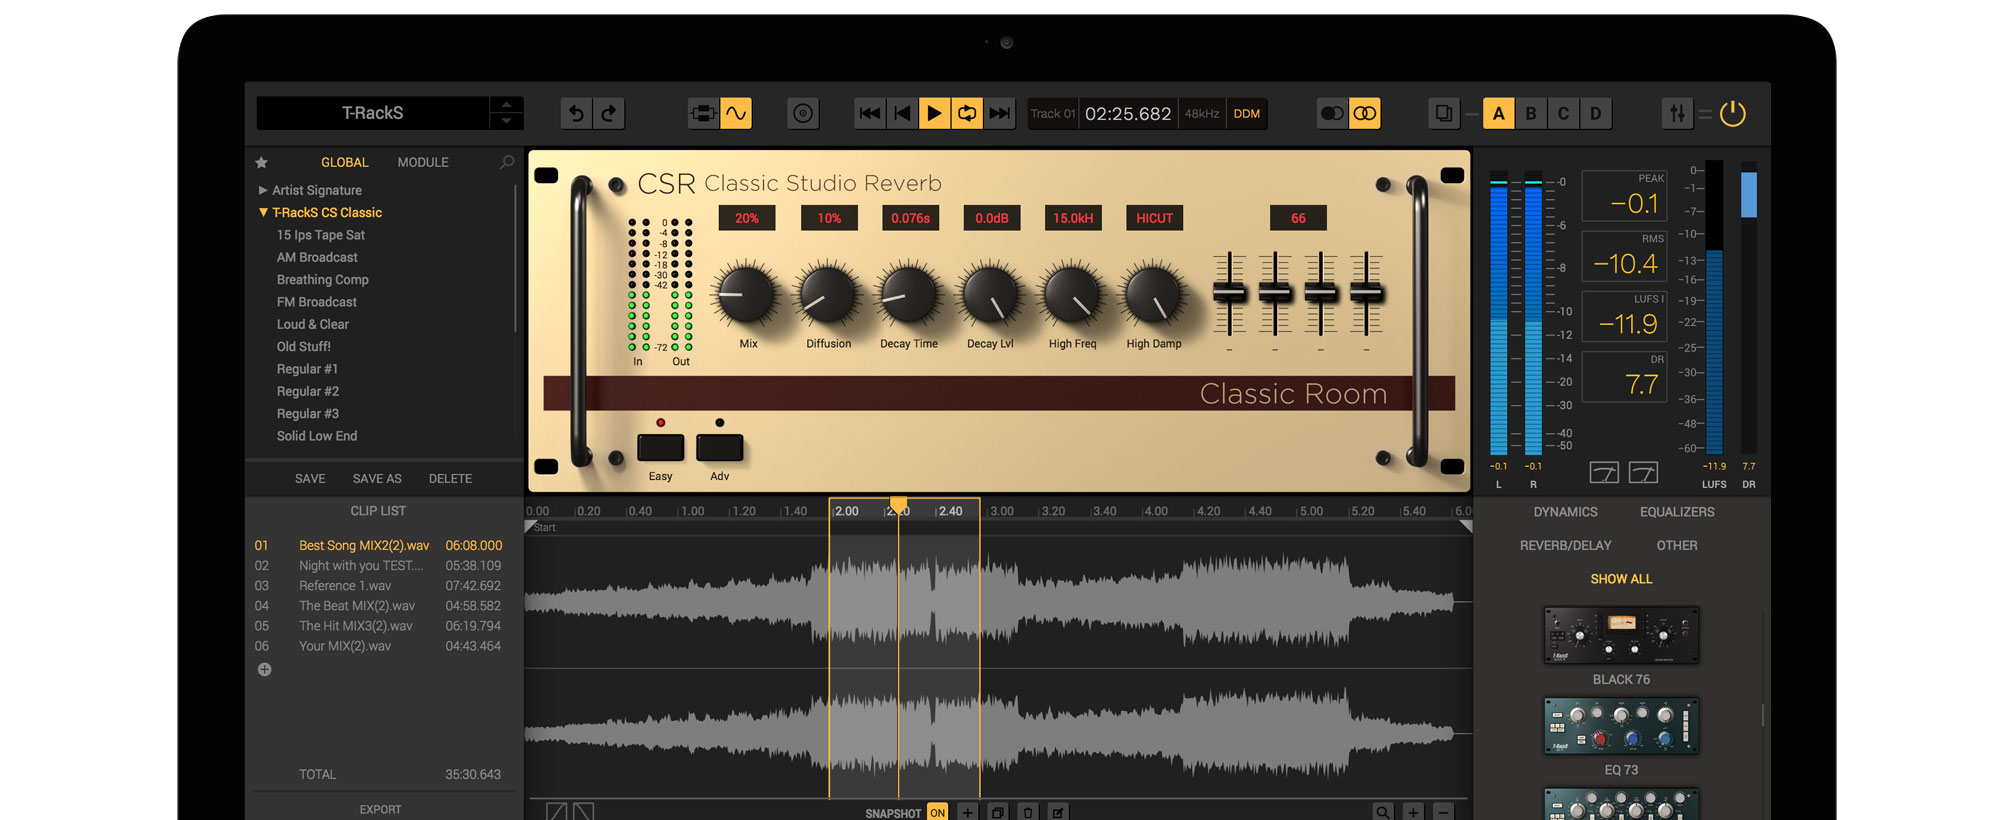Viewport: 2000px width, 820px height.
Task: Delete snapshot with trash icon
Action: click(1028, 813)
